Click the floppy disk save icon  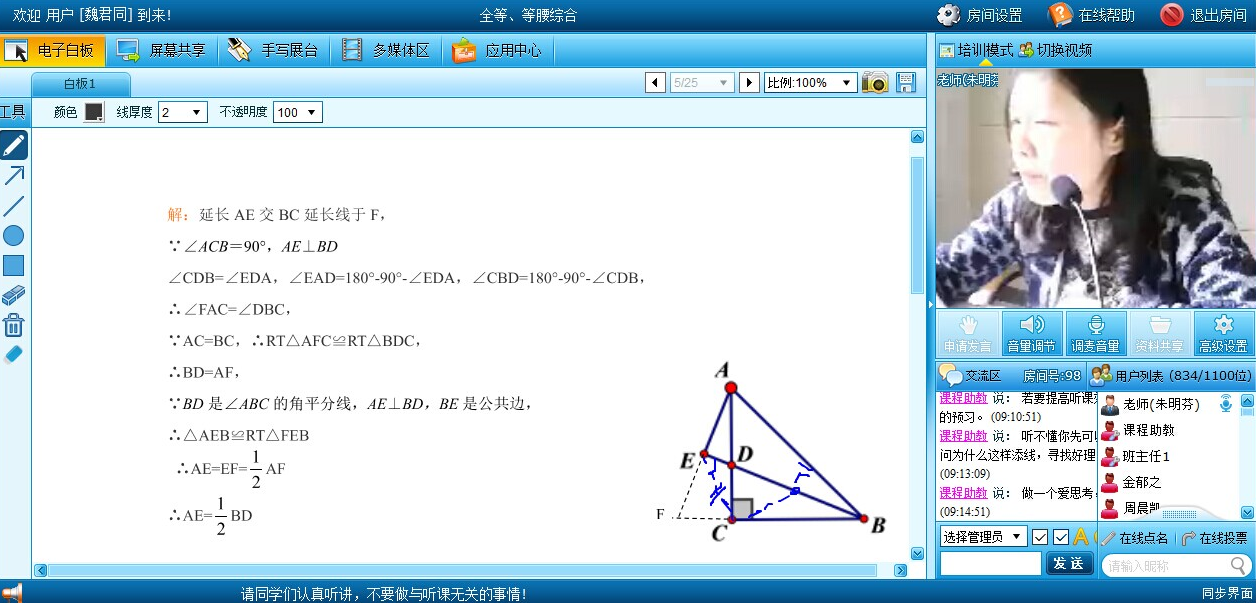pos(906,82)
